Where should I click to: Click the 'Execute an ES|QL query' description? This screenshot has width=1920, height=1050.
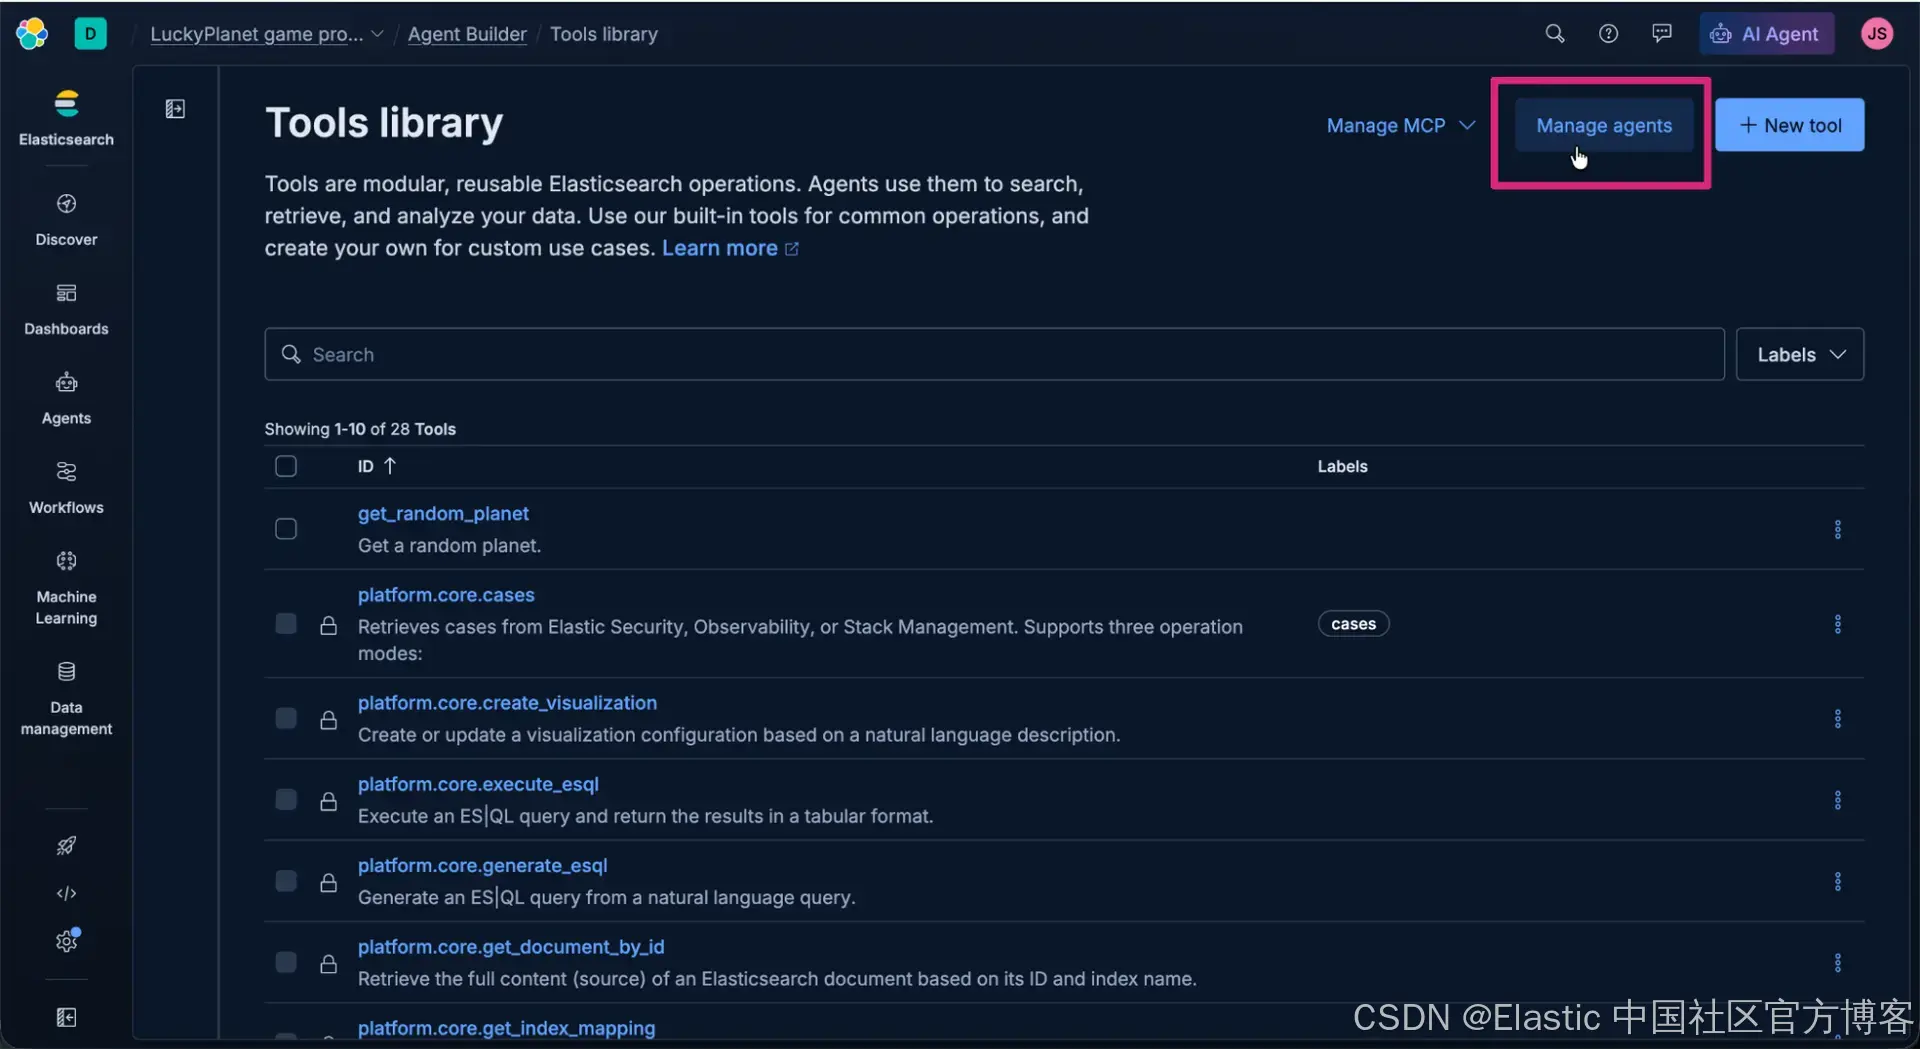click(x=645, y=817)
